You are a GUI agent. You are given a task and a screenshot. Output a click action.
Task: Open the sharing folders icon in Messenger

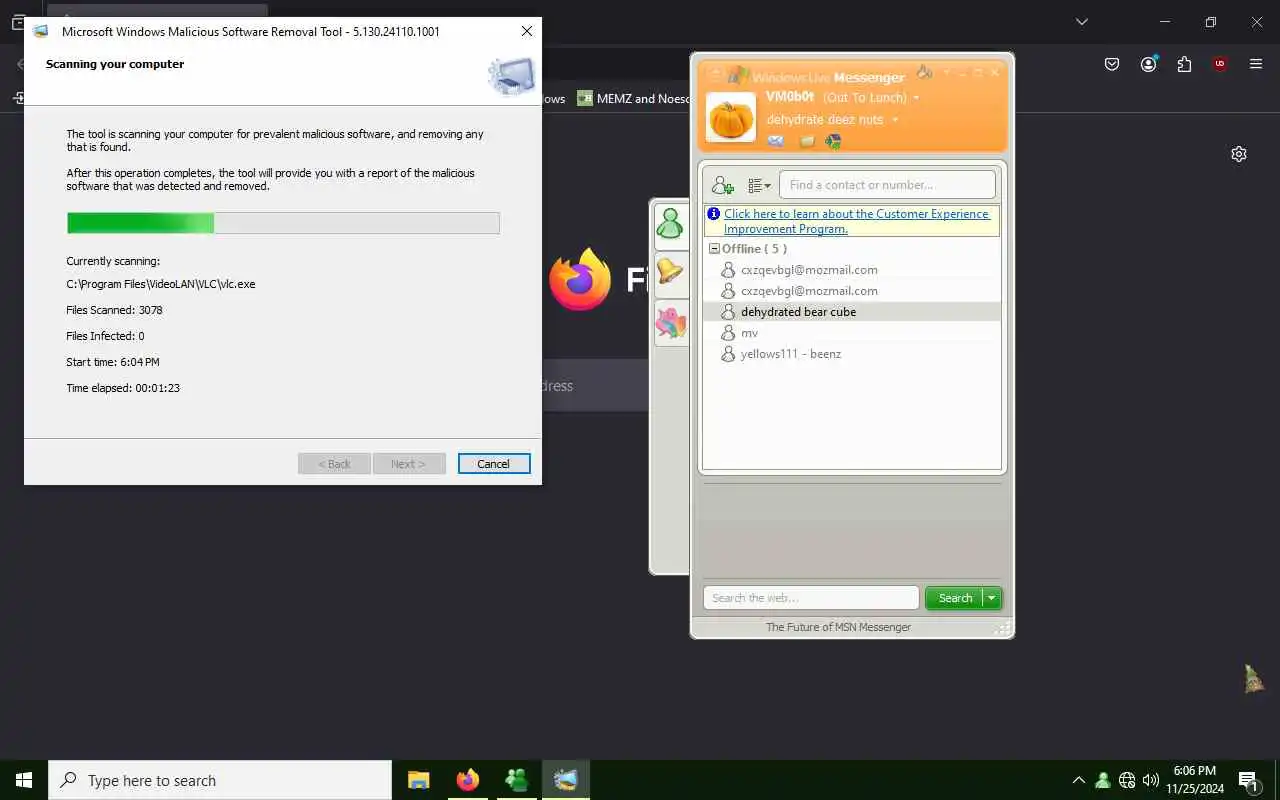[807, 141]
